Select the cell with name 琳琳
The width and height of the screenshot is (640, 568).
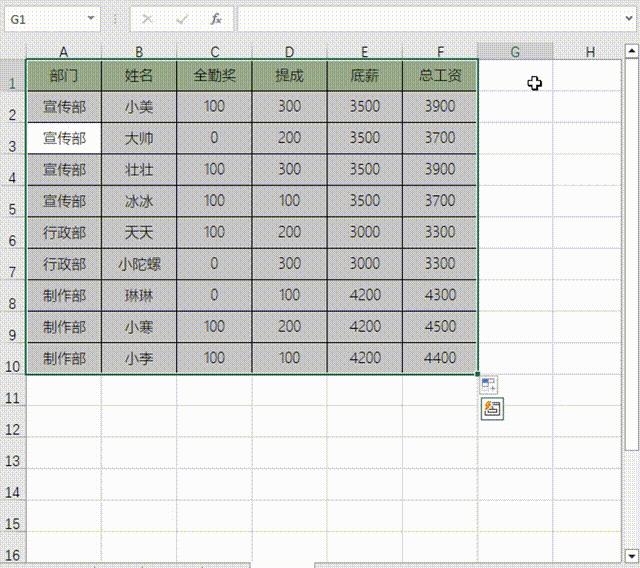coord(139,295)
